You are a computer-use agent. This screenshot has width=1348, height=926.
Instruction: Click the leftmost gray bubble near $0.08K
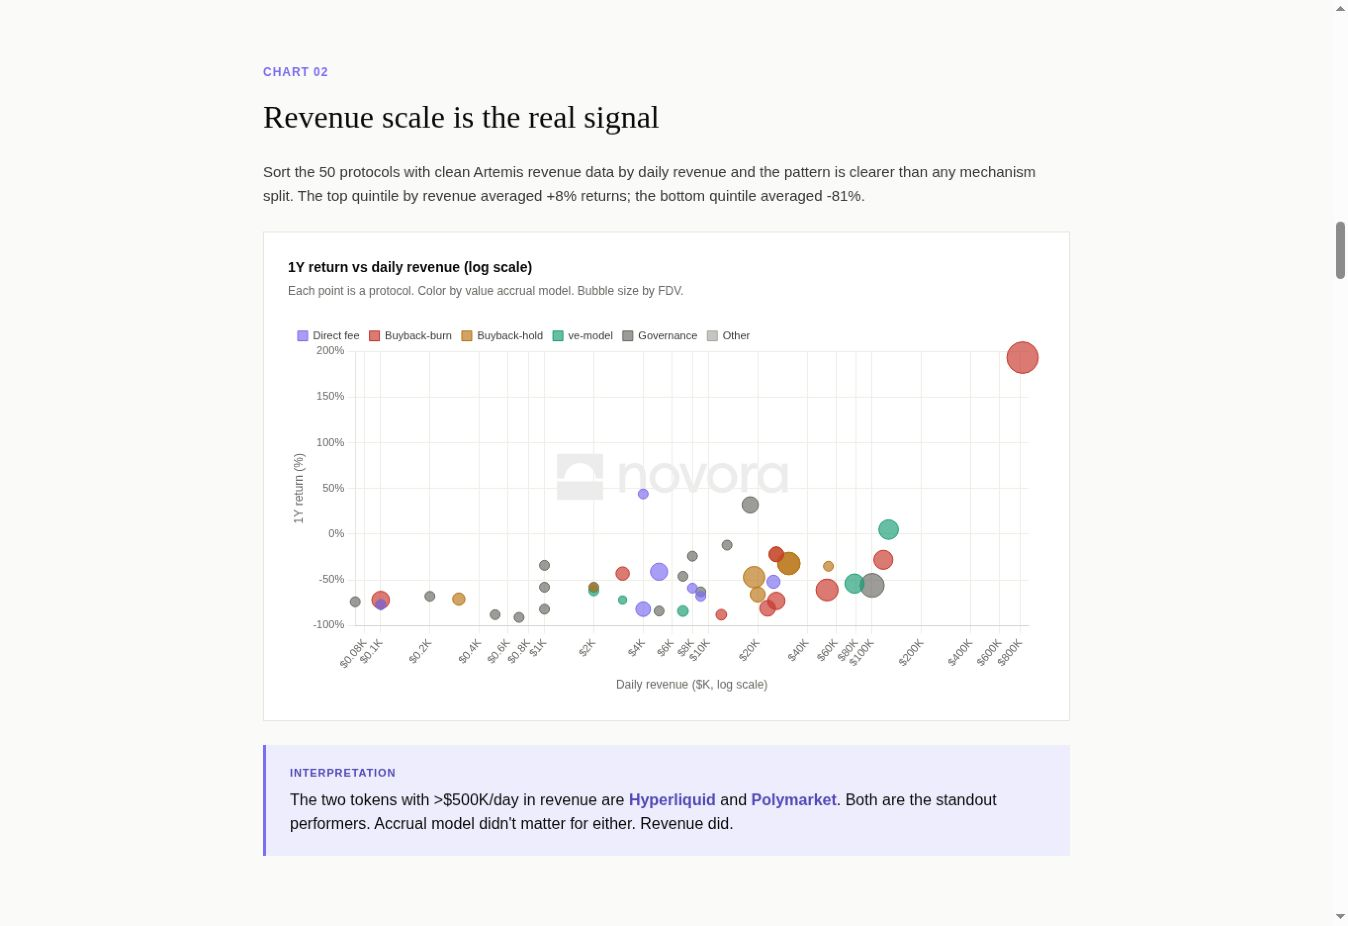(355, 602)
